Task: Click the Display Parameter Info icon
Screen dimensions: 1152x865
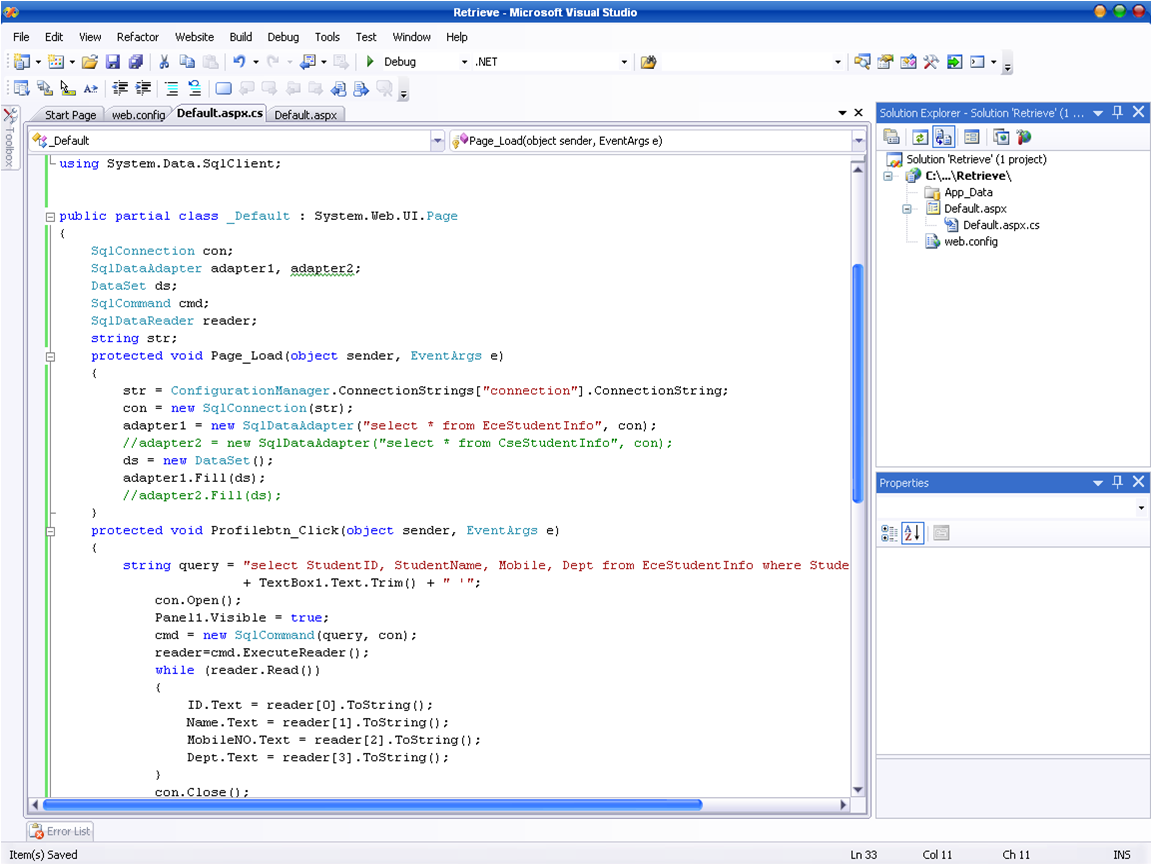Action: click(x=45, y=89)
